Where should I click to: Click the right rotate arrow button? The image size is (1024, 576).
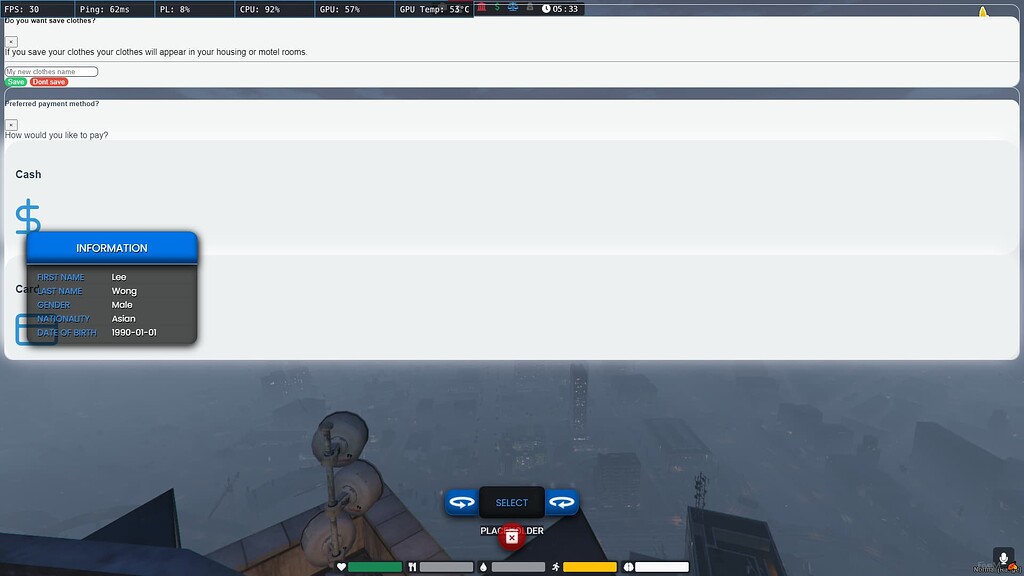coord(561,502)
